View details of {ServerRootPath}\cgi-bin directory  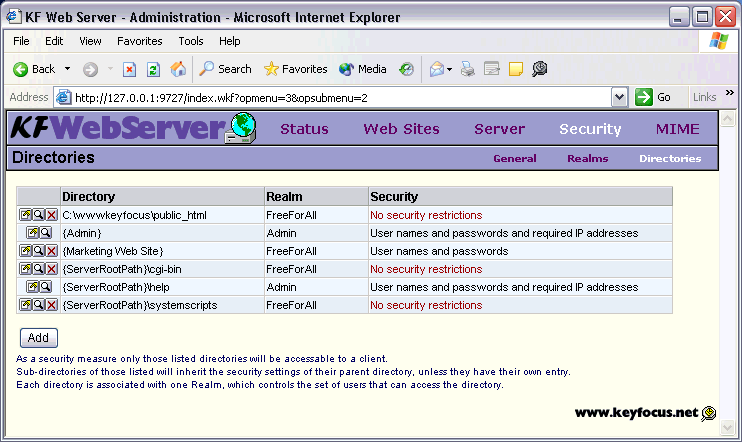(38, 269)
